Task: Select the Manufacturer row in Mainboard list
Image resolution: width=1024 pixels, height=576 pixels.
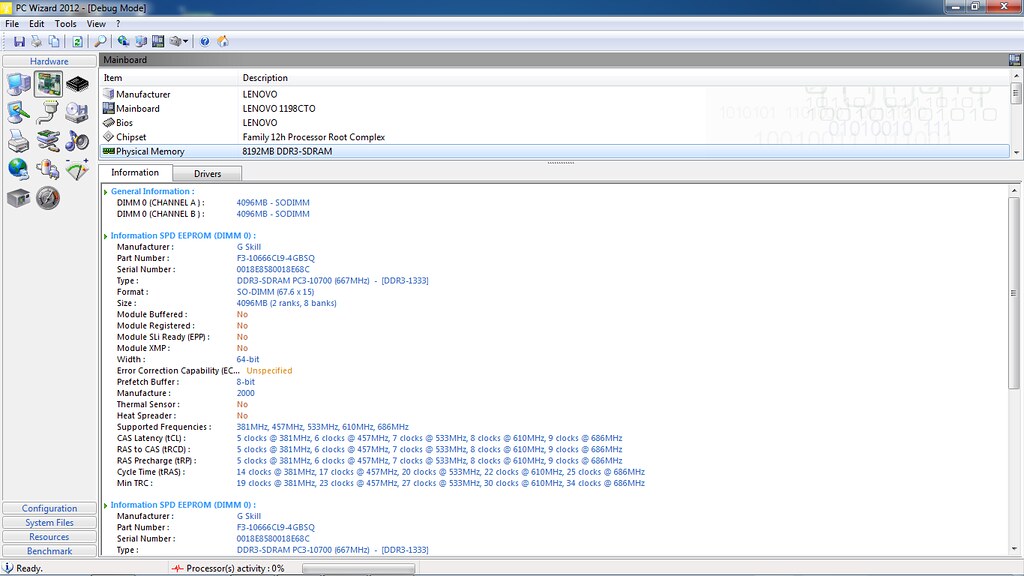Action: (x=555, y=94)
